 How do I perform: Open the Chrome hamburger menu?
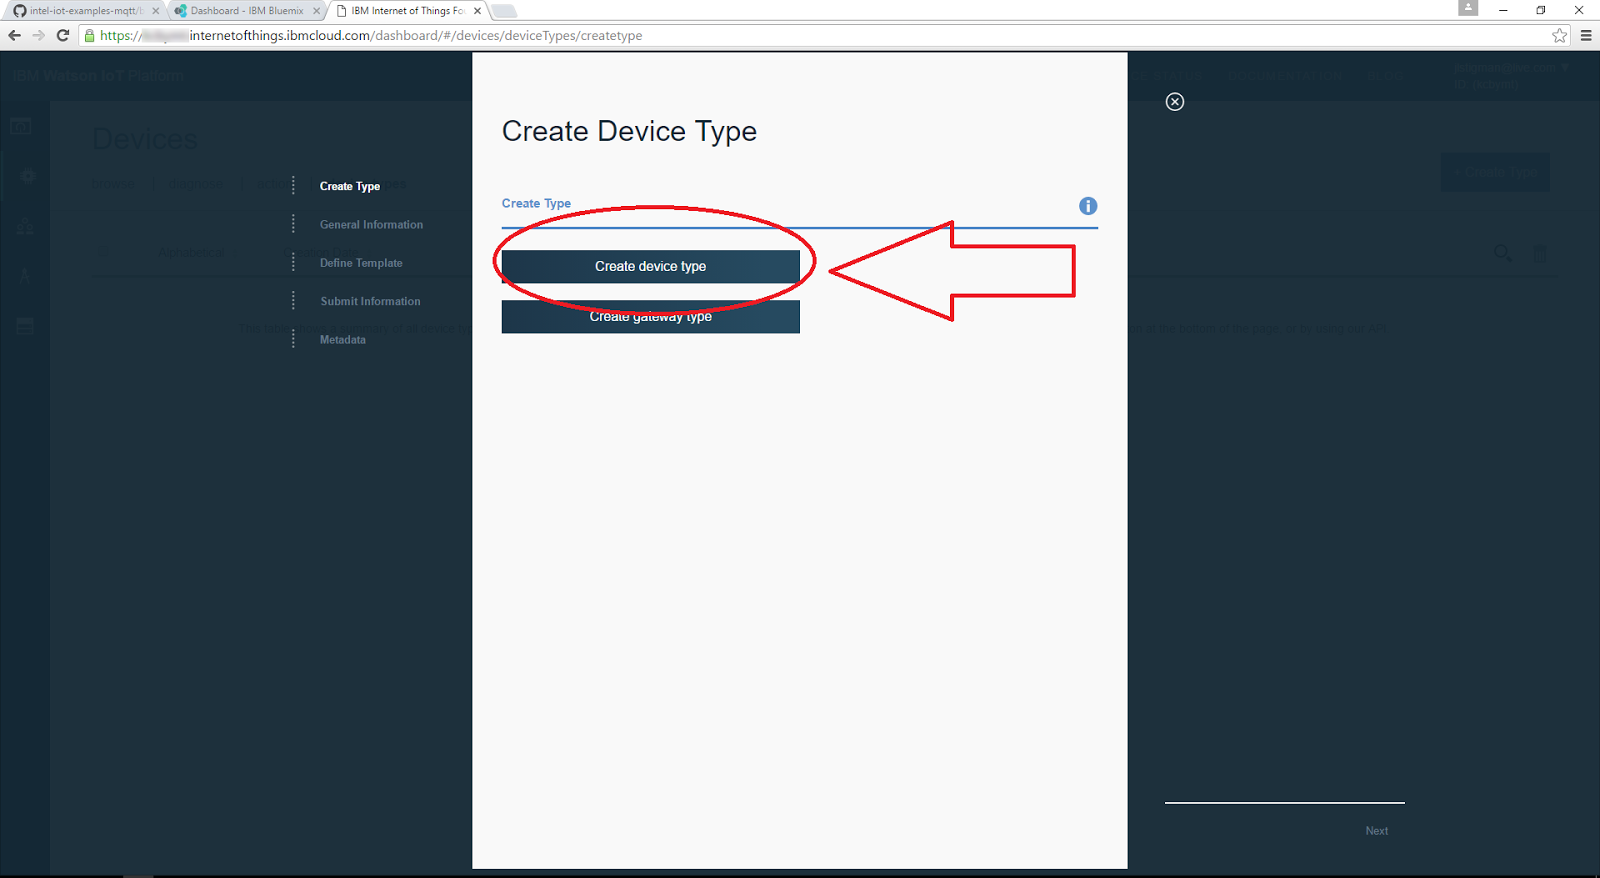(x=1586, y=35)
